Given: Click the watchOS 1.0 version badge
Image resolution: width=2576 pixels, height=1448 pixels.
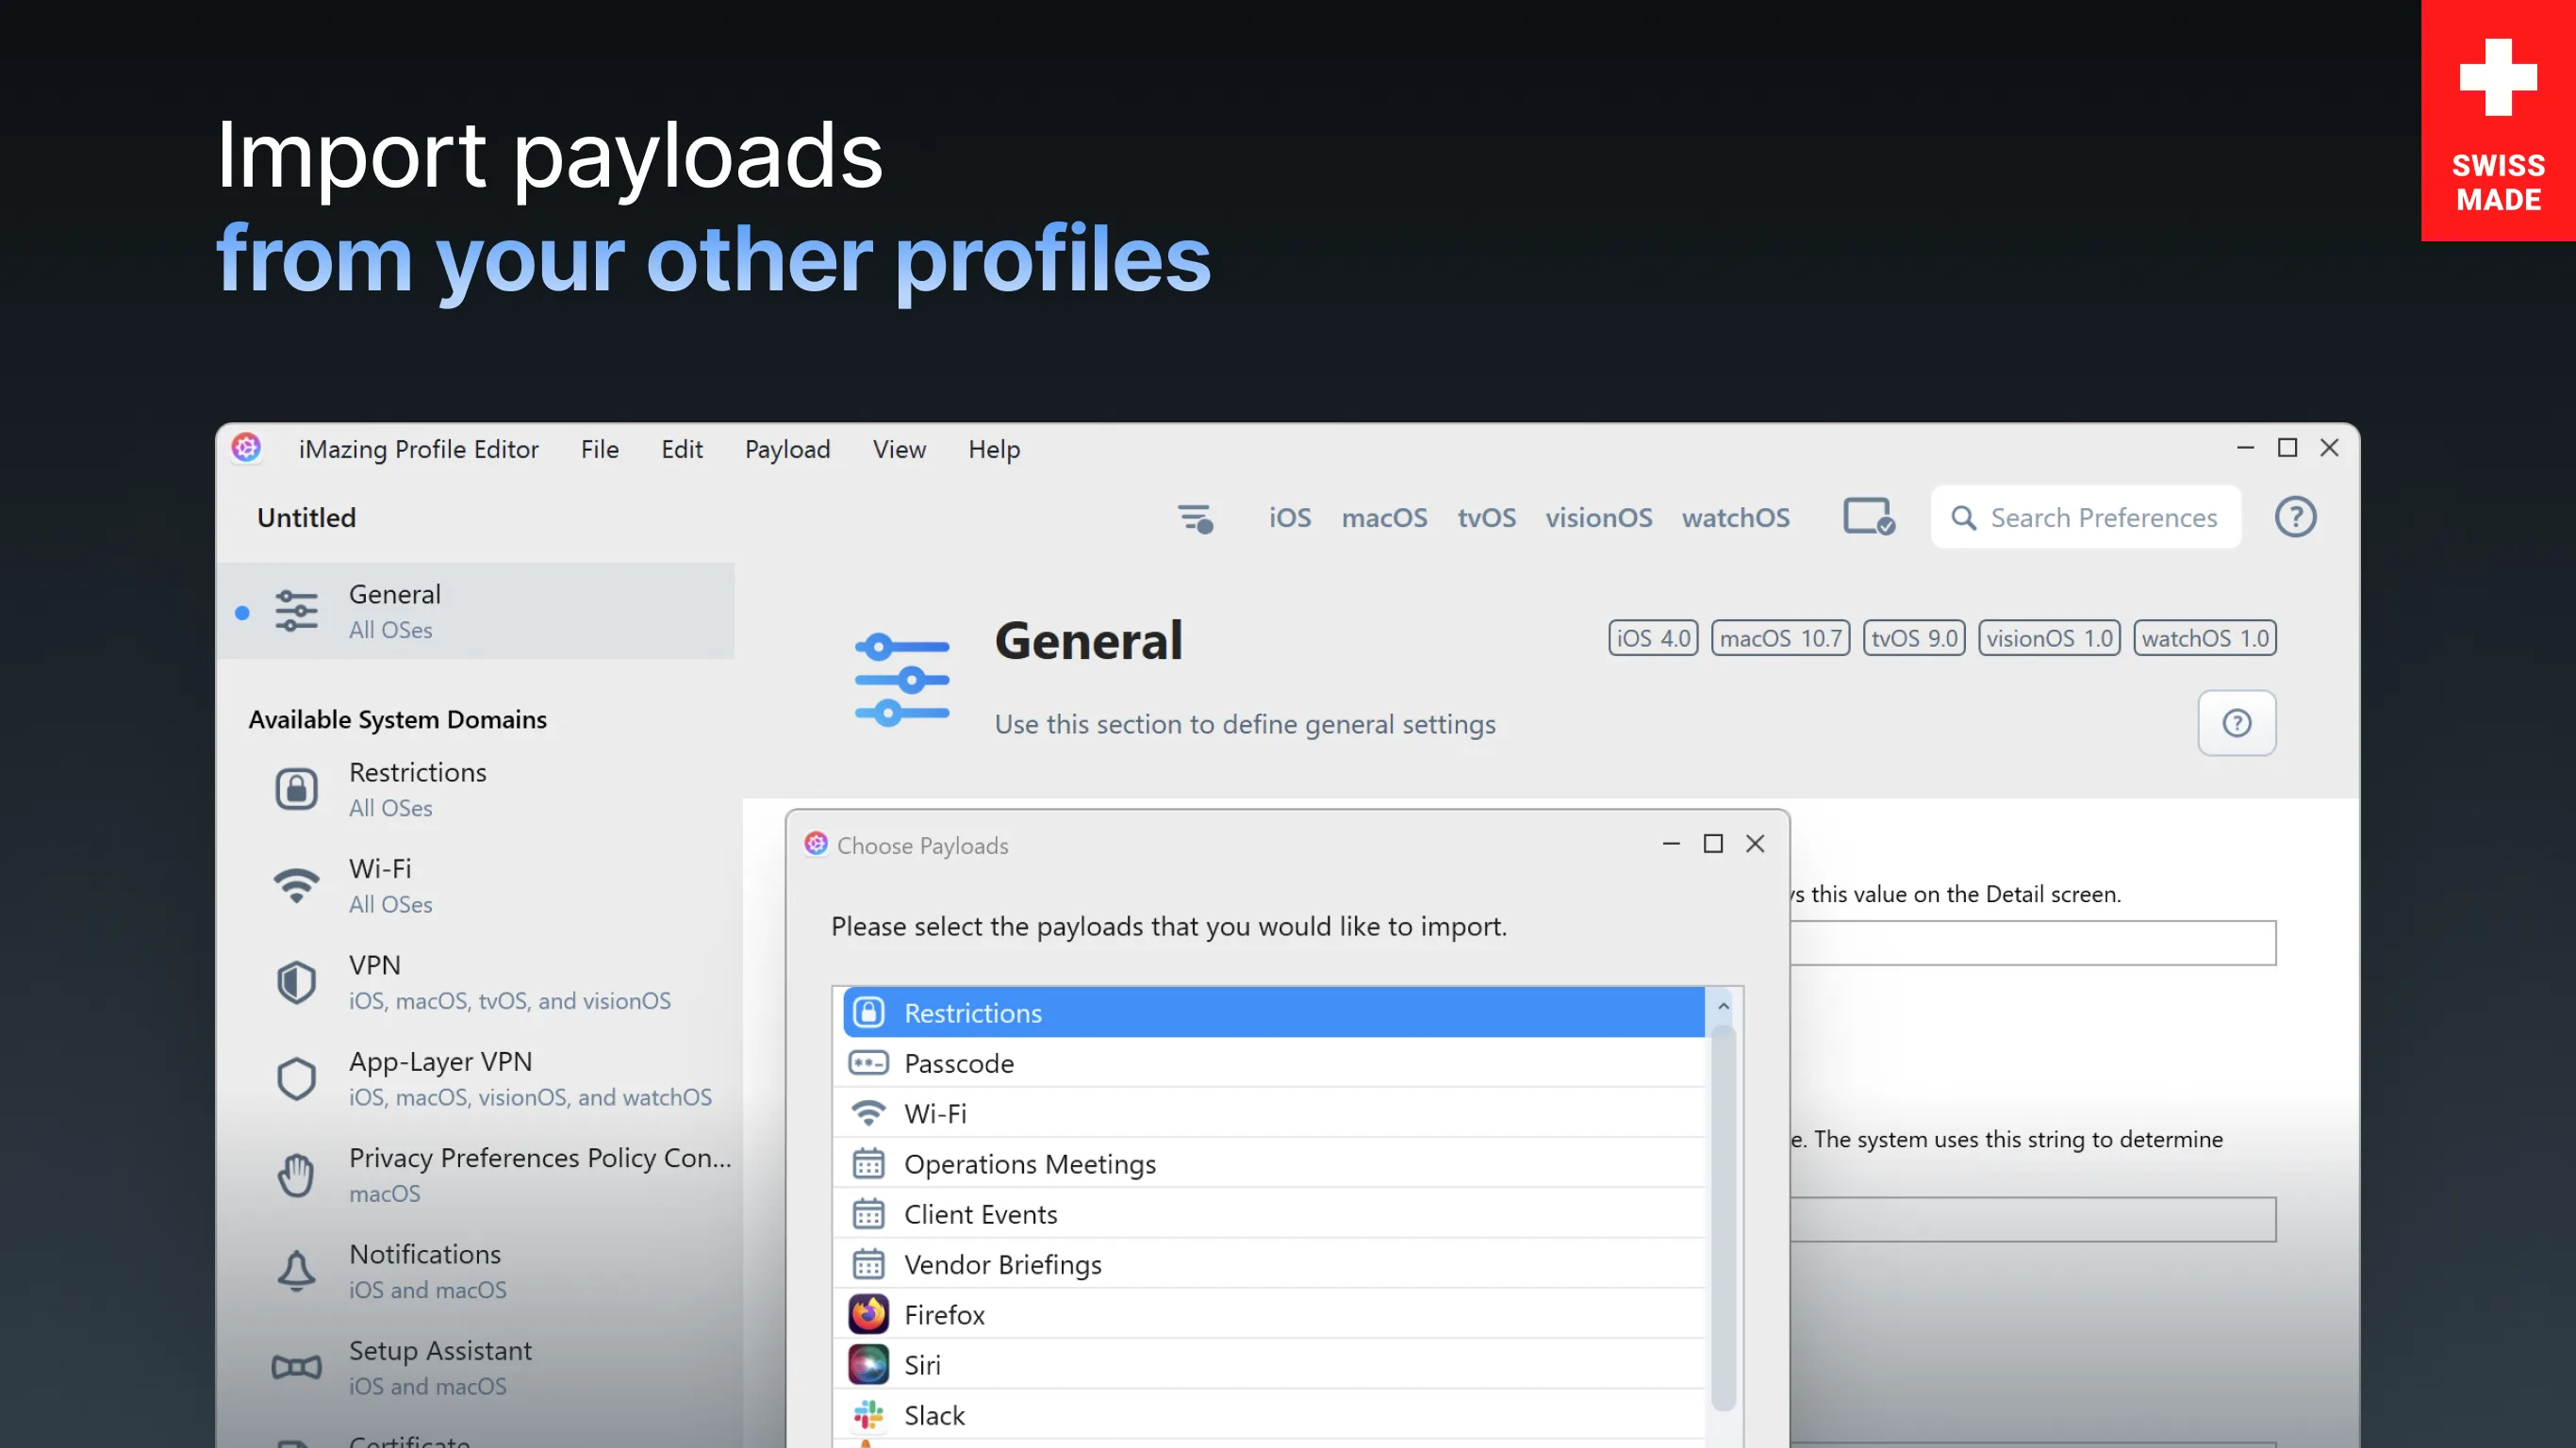Looking at the screenshot, I should (2205, 638).
